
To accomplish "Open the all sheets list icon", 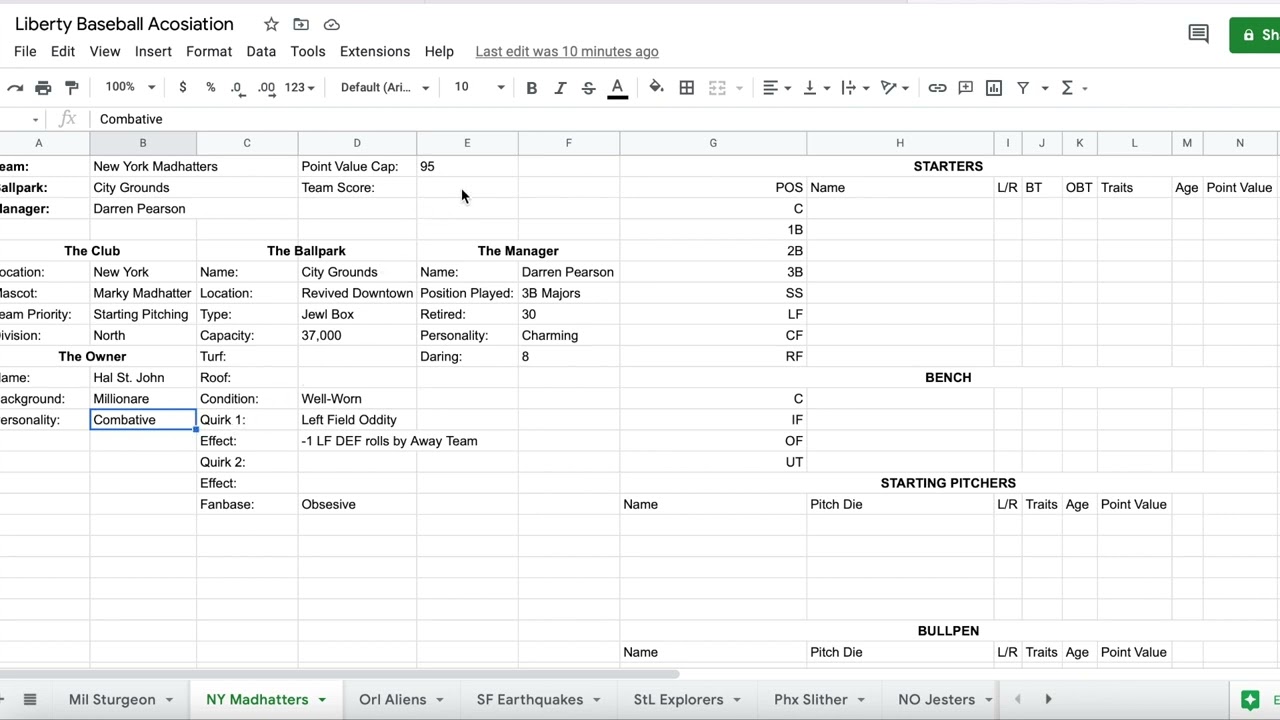I will (30, 700).
